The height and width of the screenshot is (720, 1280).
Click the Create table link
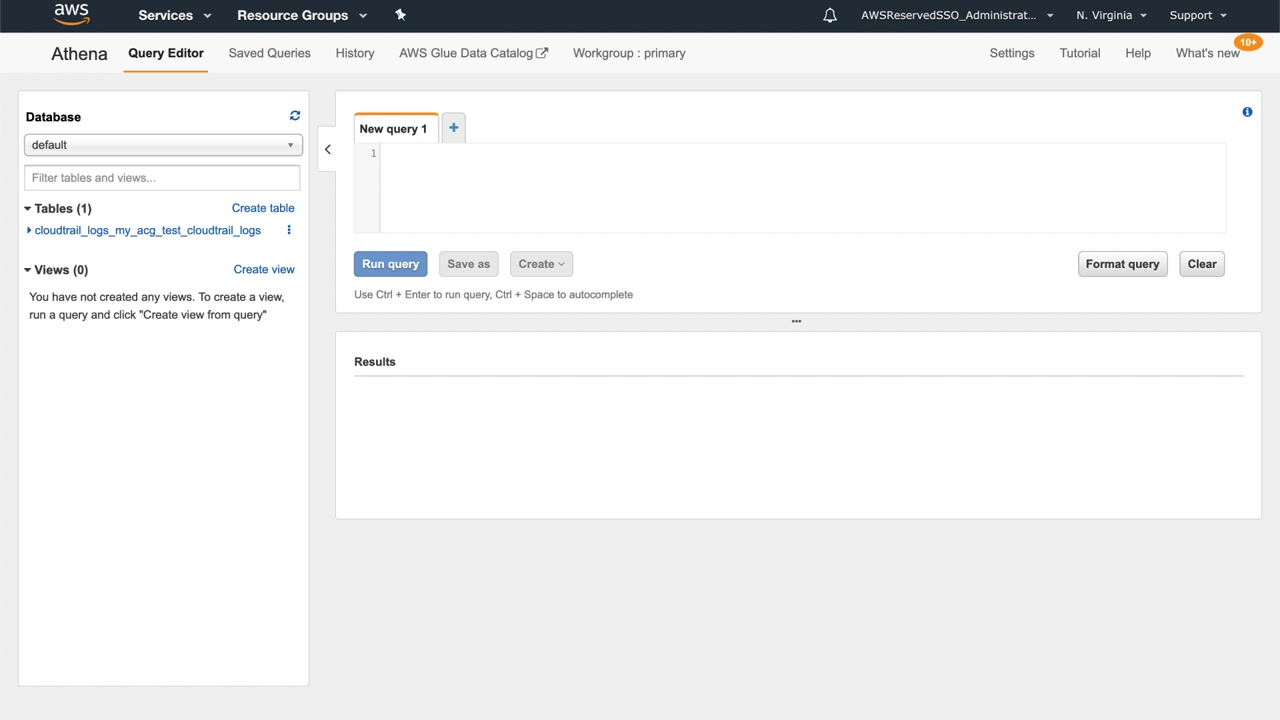(263, 208)
